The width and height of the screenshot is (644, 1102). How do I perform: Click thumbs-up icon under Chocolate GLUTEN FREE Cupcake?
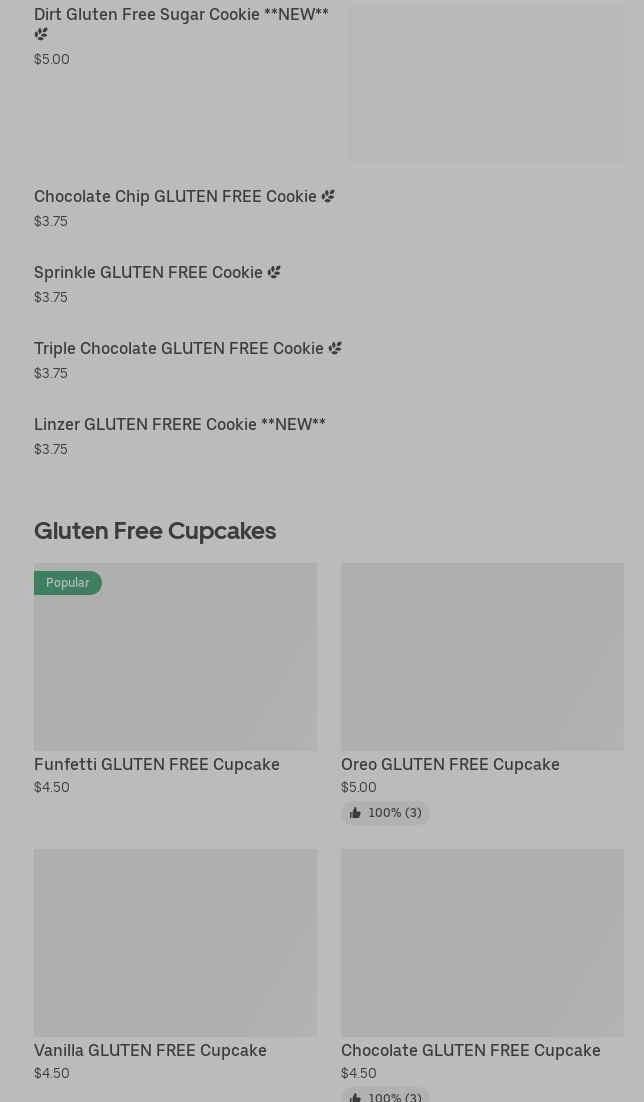tap(355, 1097)
